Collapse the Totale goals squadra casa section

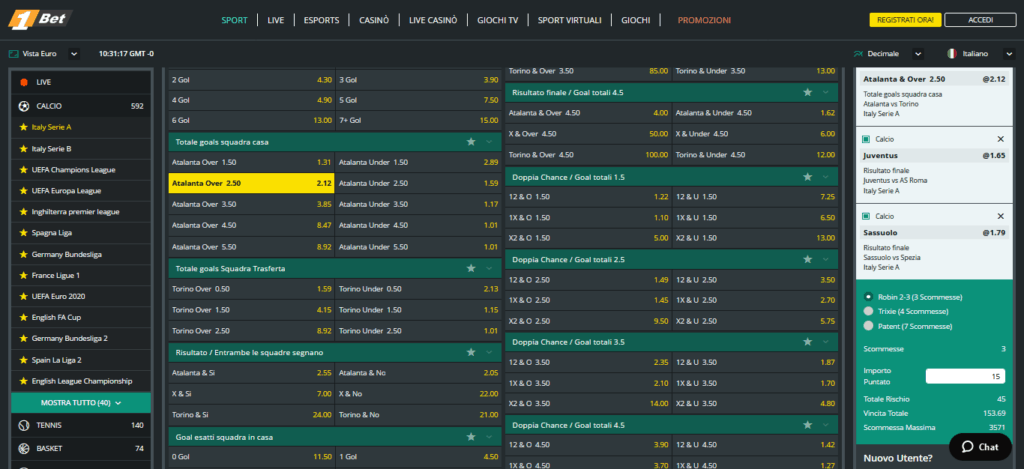490,142
